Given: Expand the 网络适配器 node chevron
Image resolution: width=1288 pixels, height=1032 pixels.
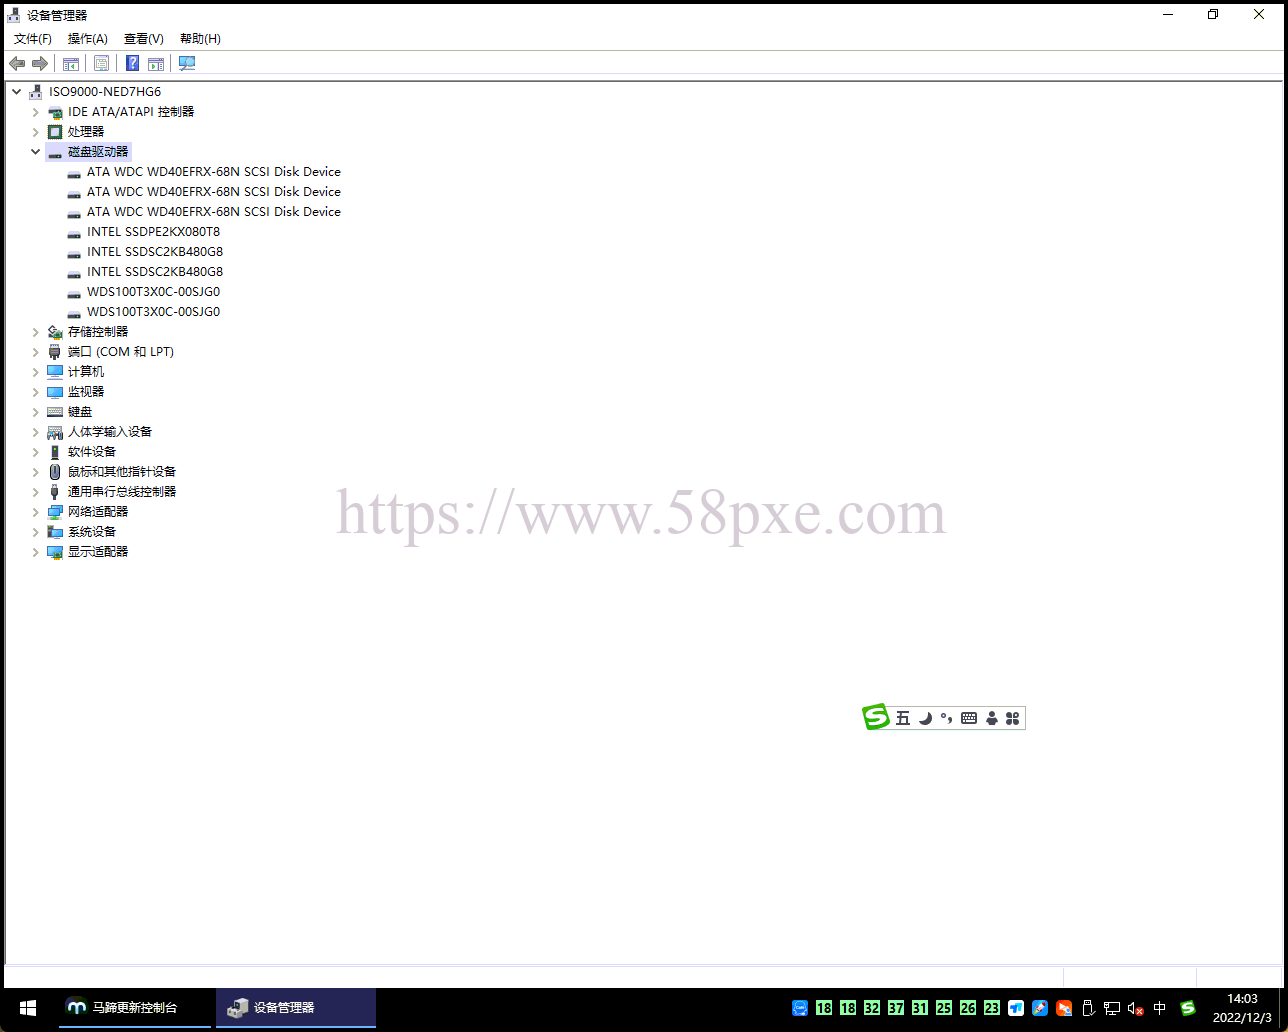Looking at the screenshot, I should (x=36, y=511).
